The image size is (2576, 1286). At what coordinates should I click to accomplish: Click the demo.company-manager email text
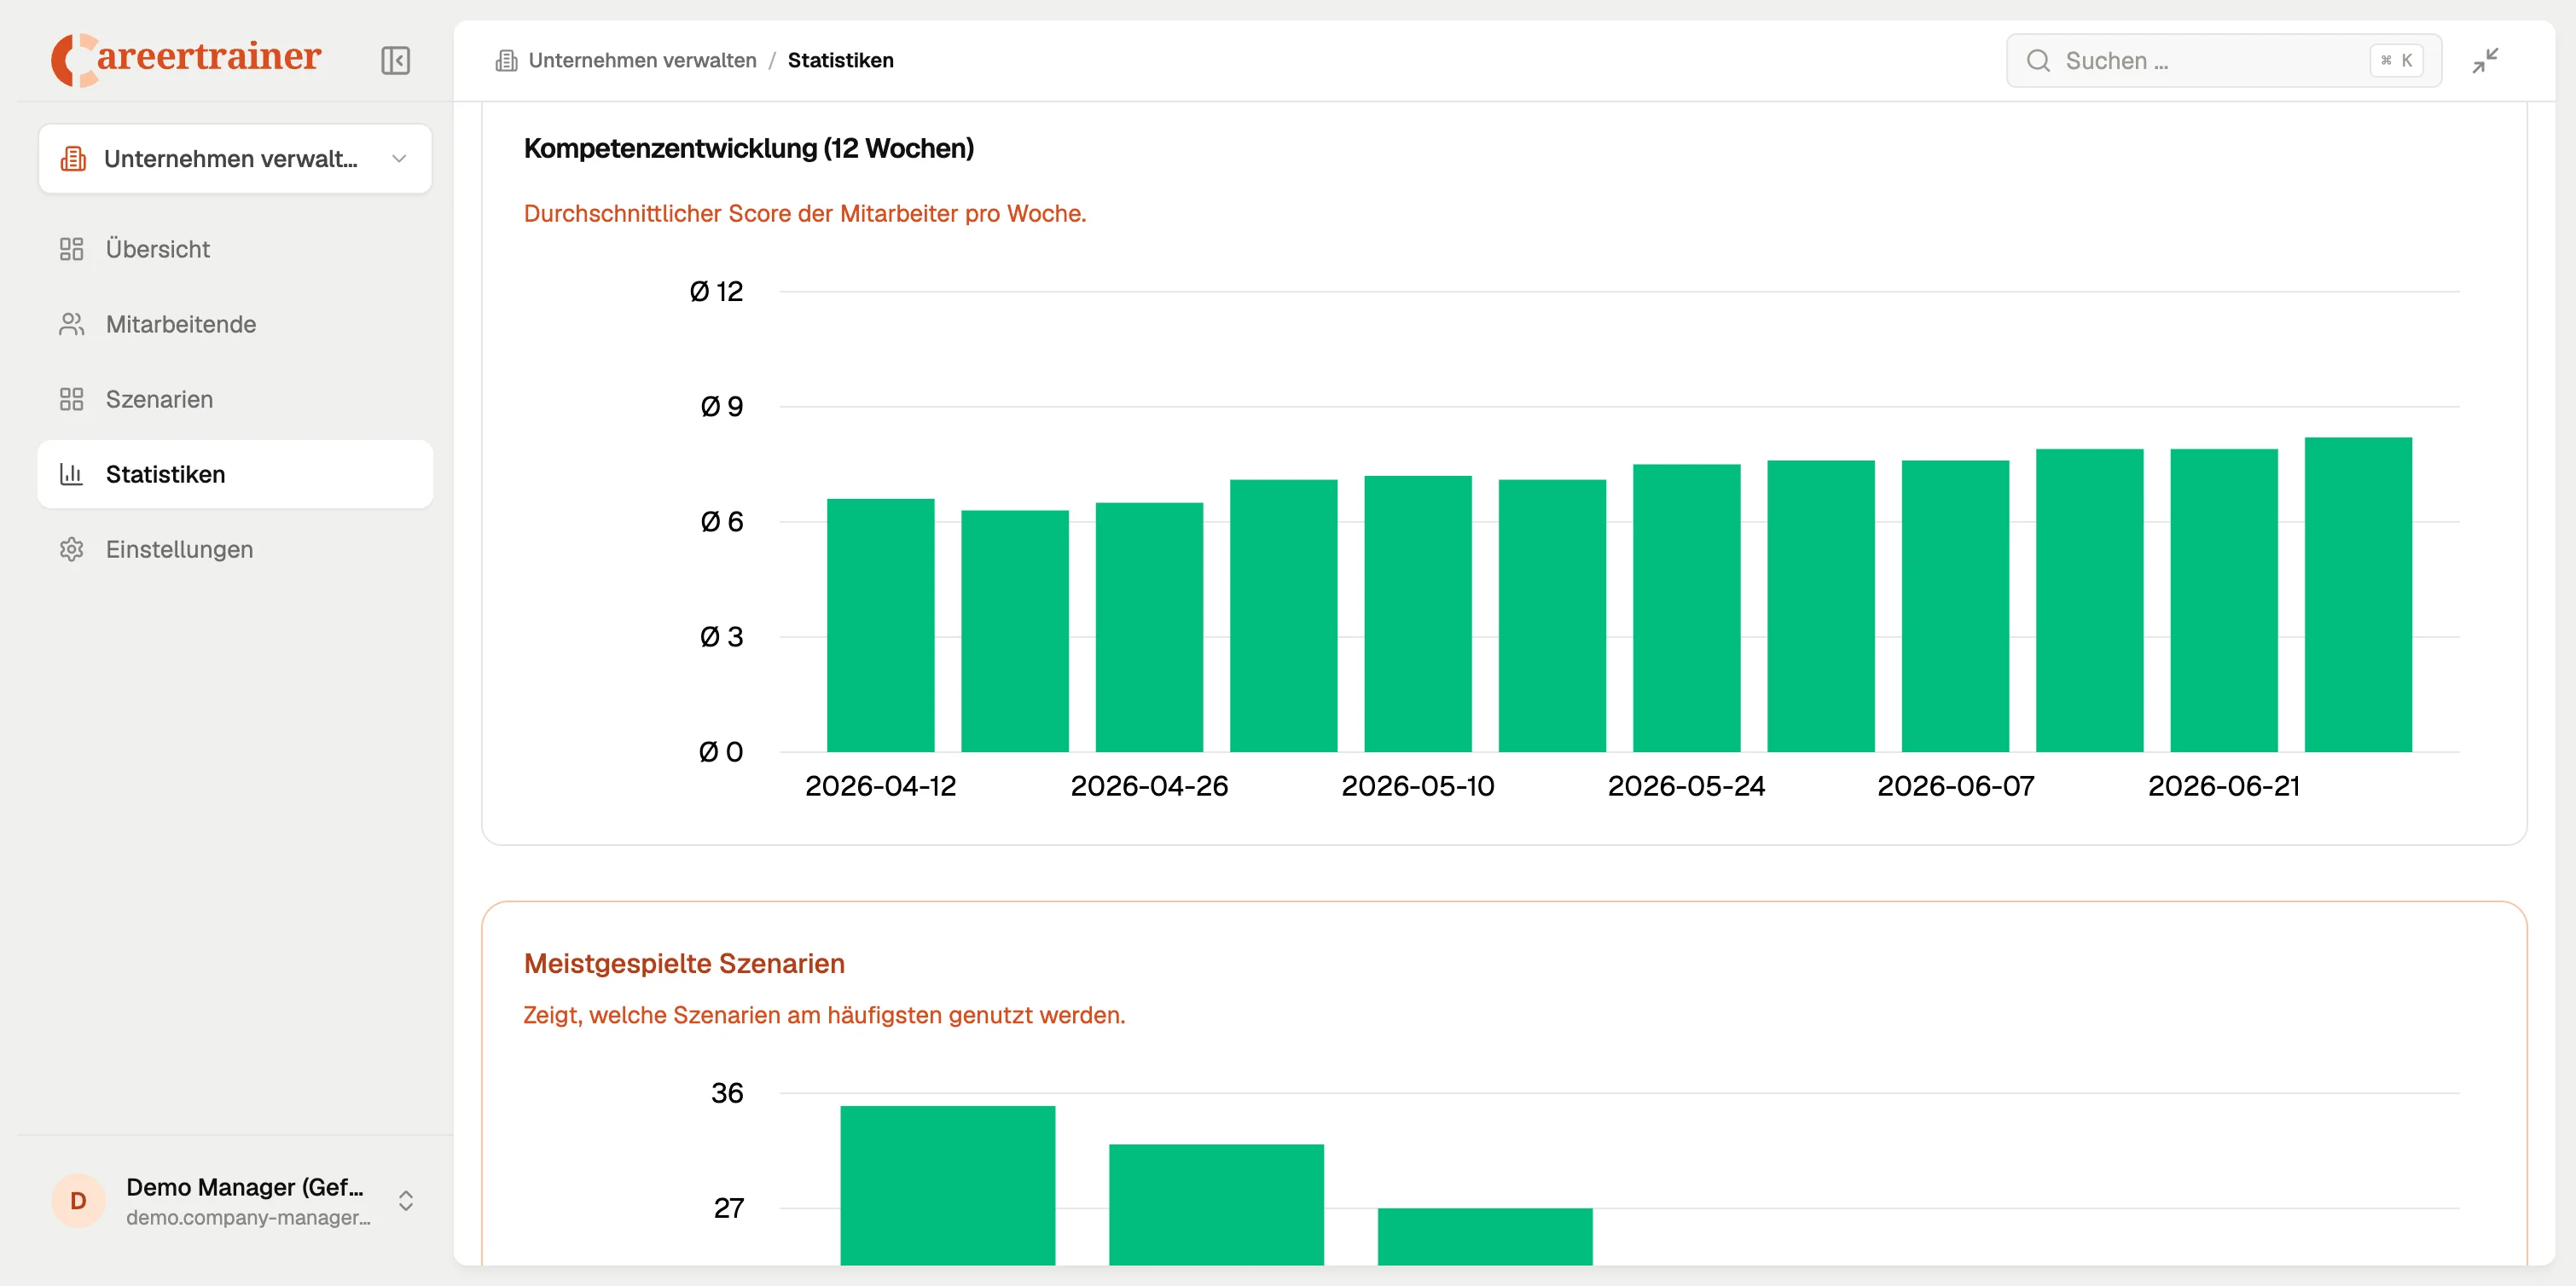248,1218
